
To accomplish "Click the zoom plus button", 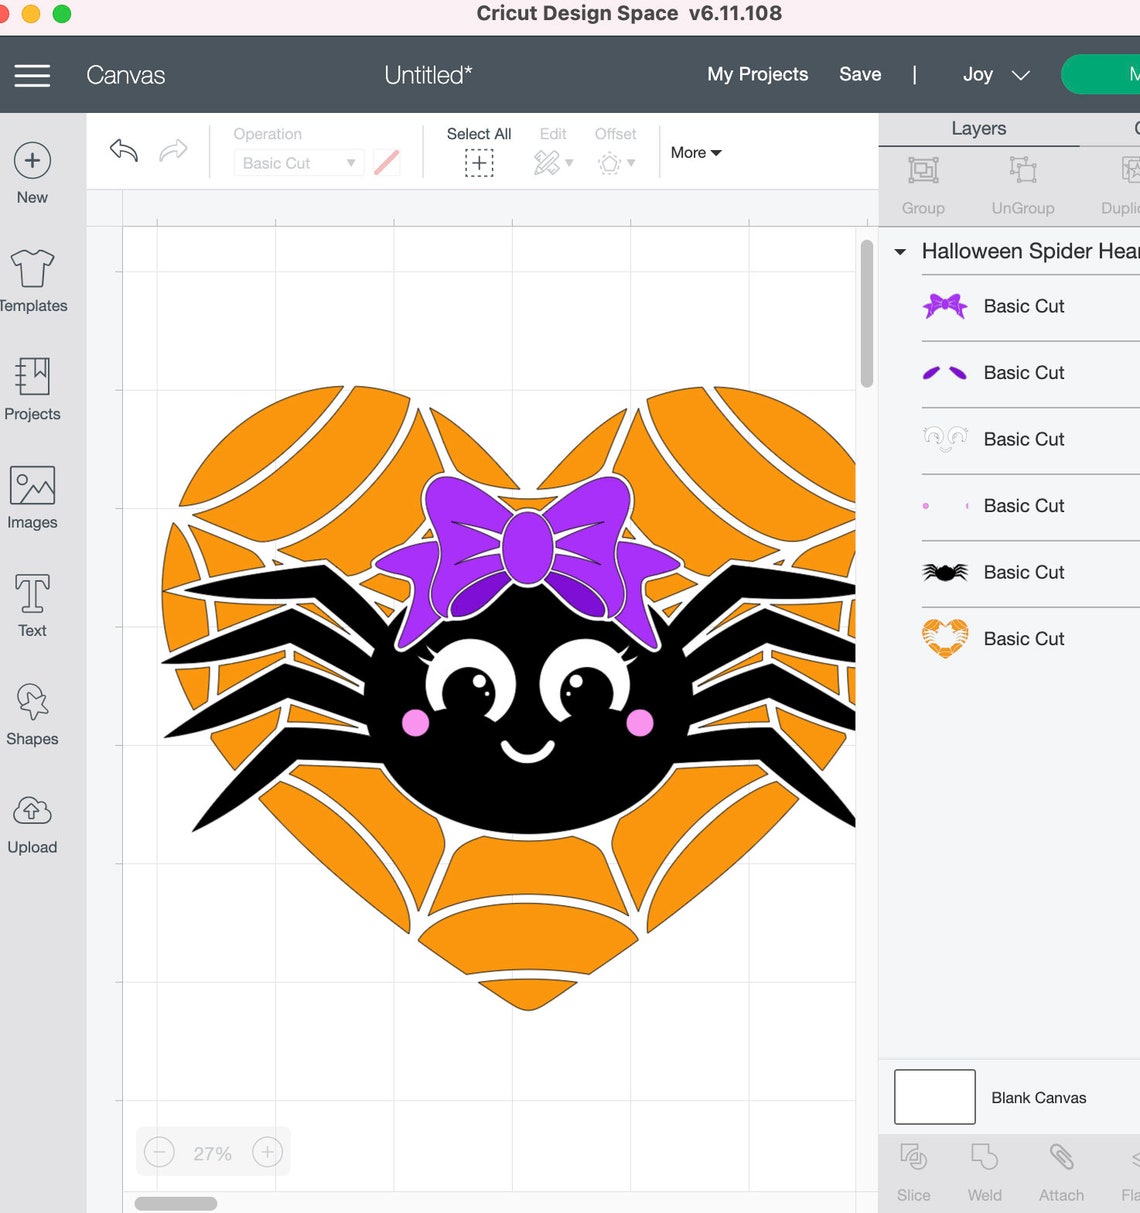I will click(x=266, y=1152).
